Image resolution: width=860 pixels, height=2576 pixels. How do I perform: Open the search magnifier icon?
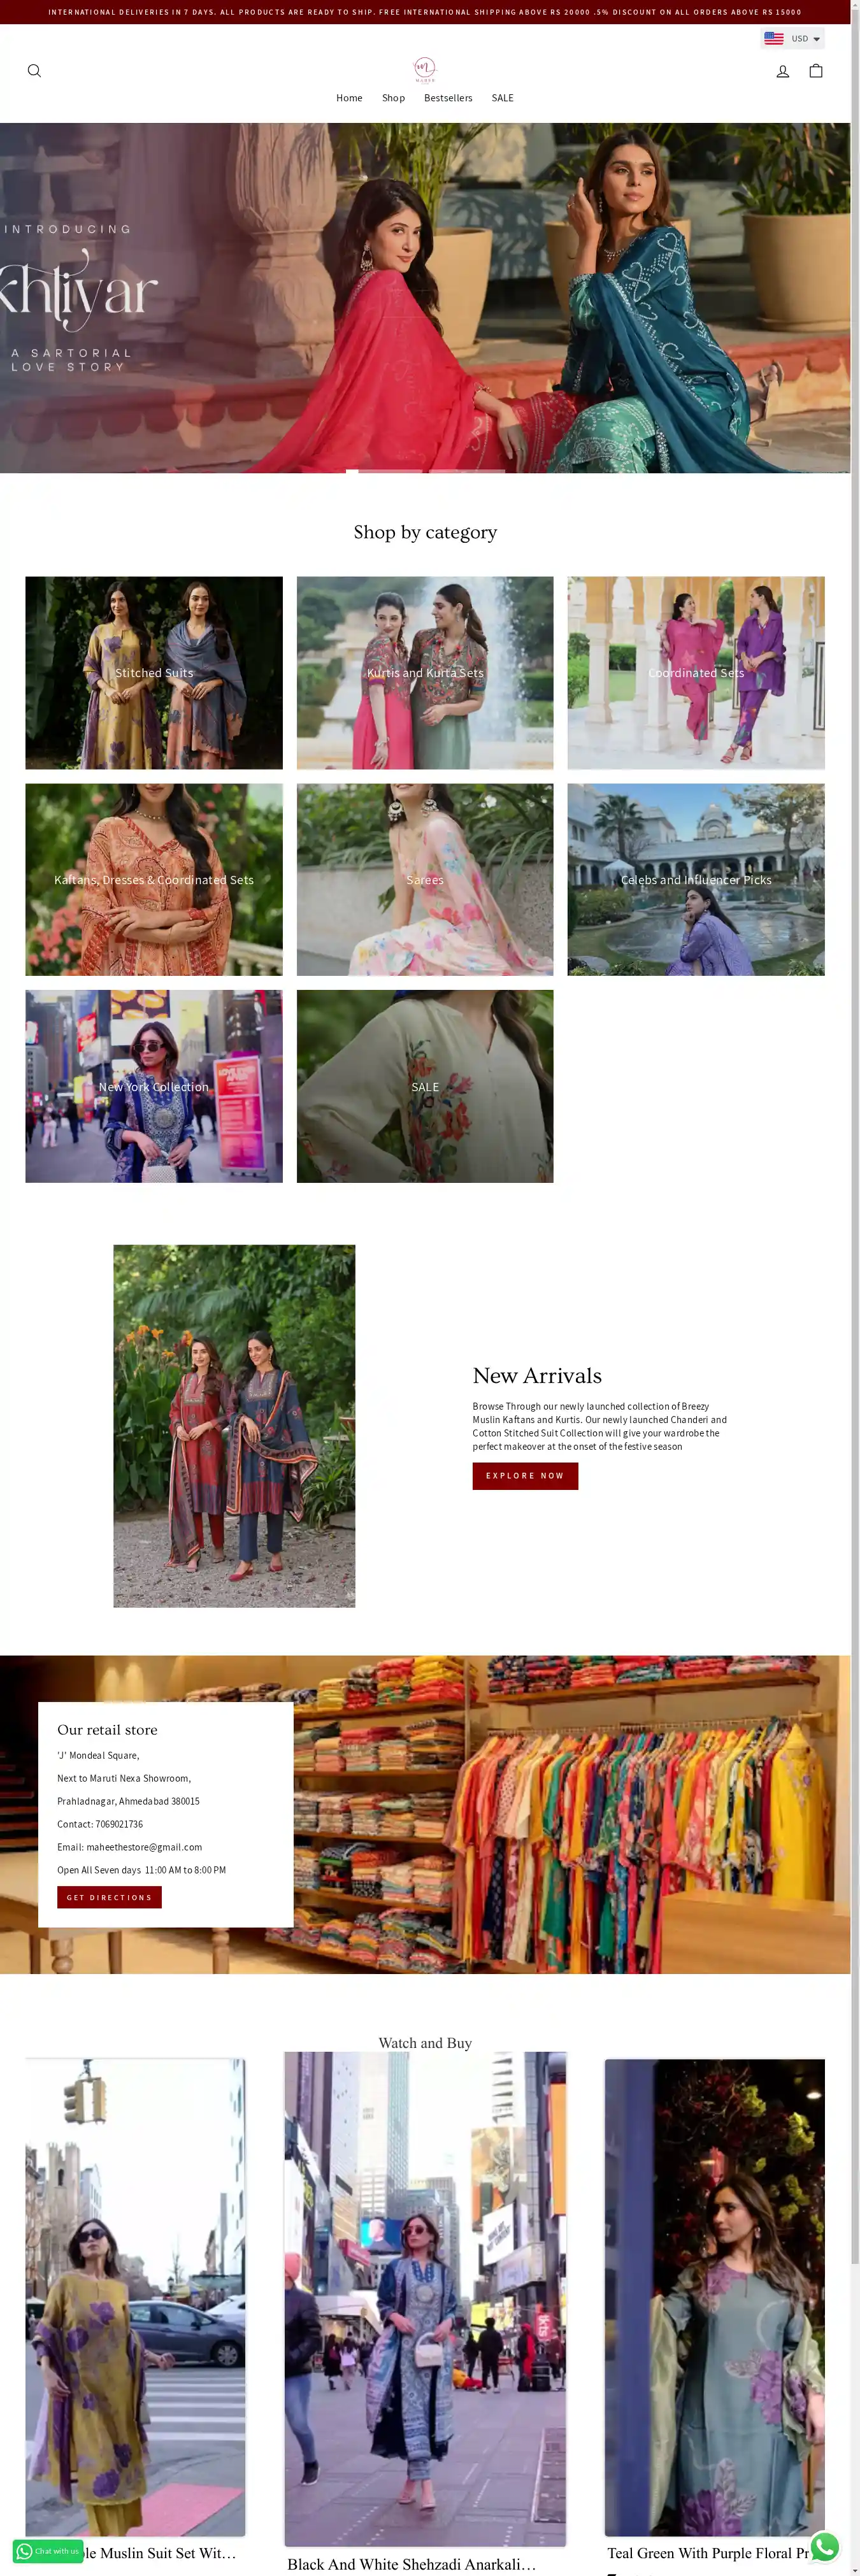[34, 71]
